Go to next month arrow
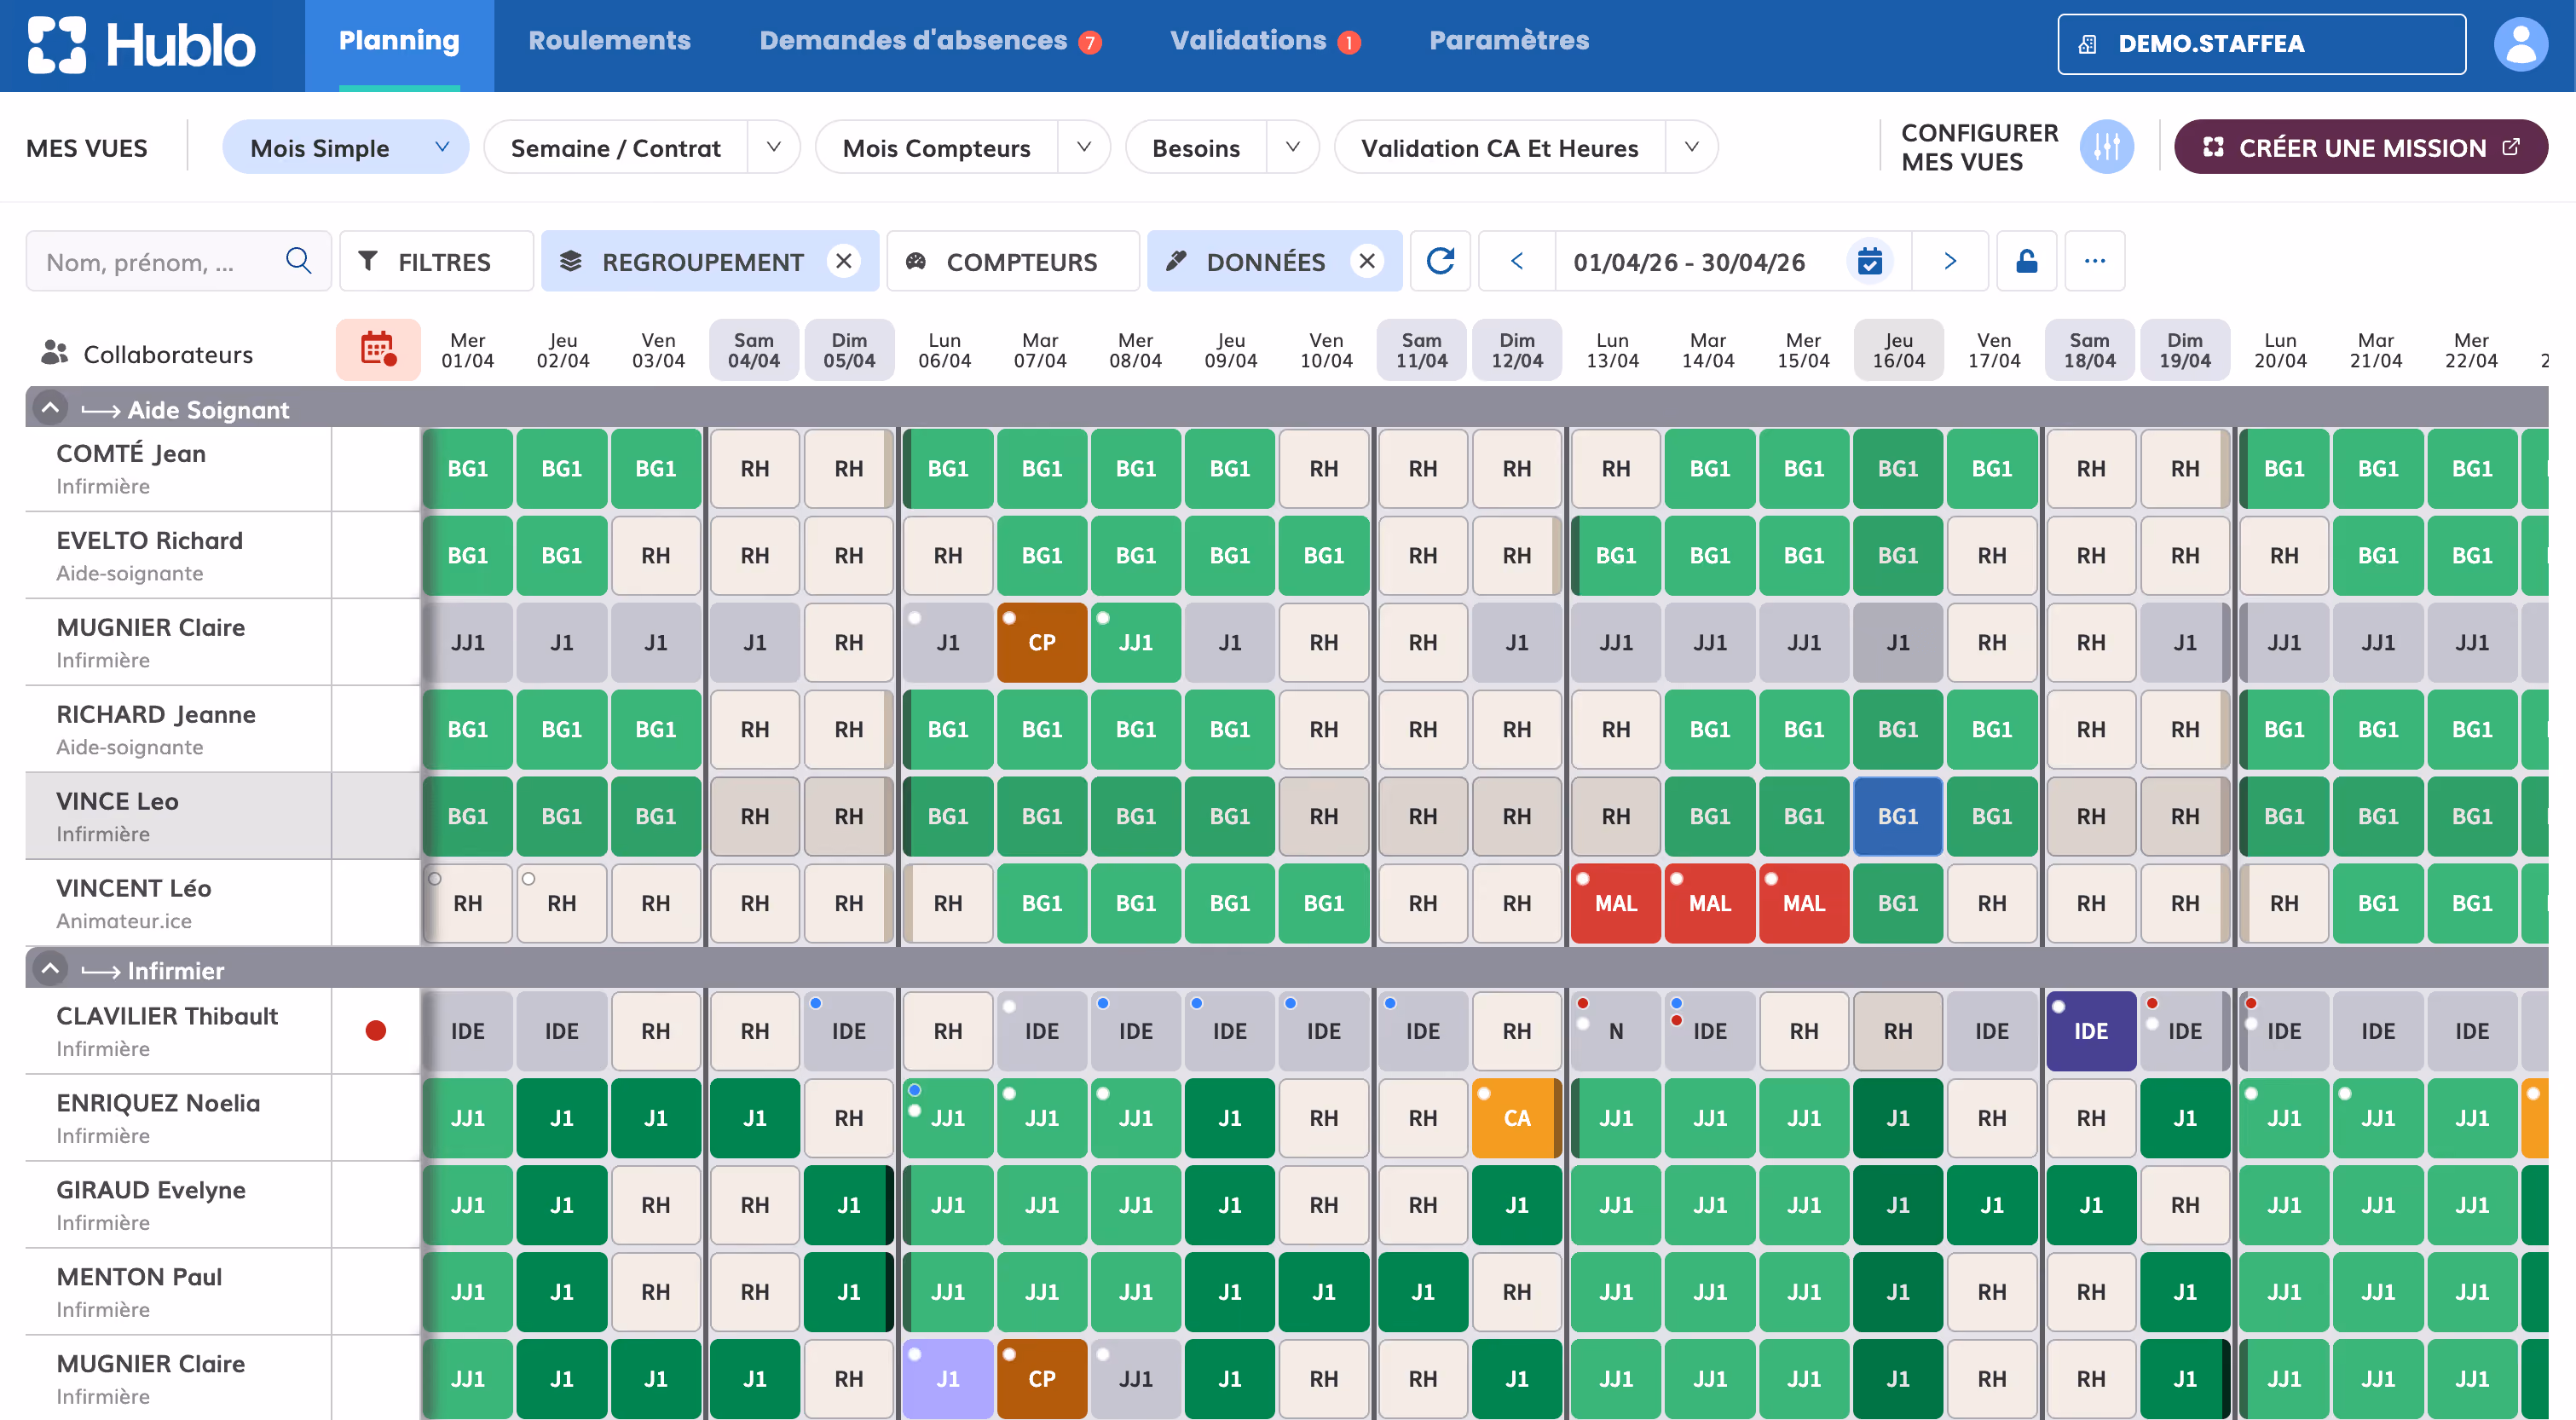The image size is (2576, 1420). [1950, 261]
